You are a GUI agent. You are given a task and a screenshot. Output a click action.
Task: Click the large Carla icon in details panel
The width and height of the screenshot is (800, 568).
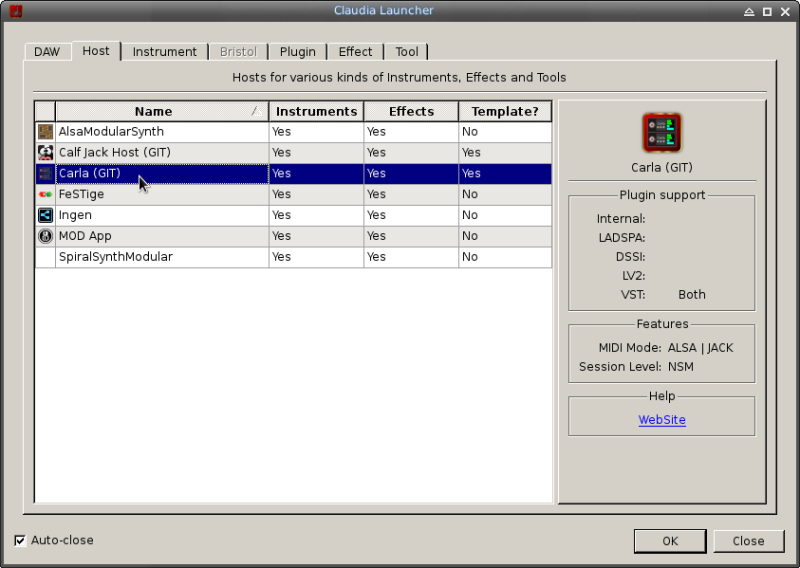661,132
